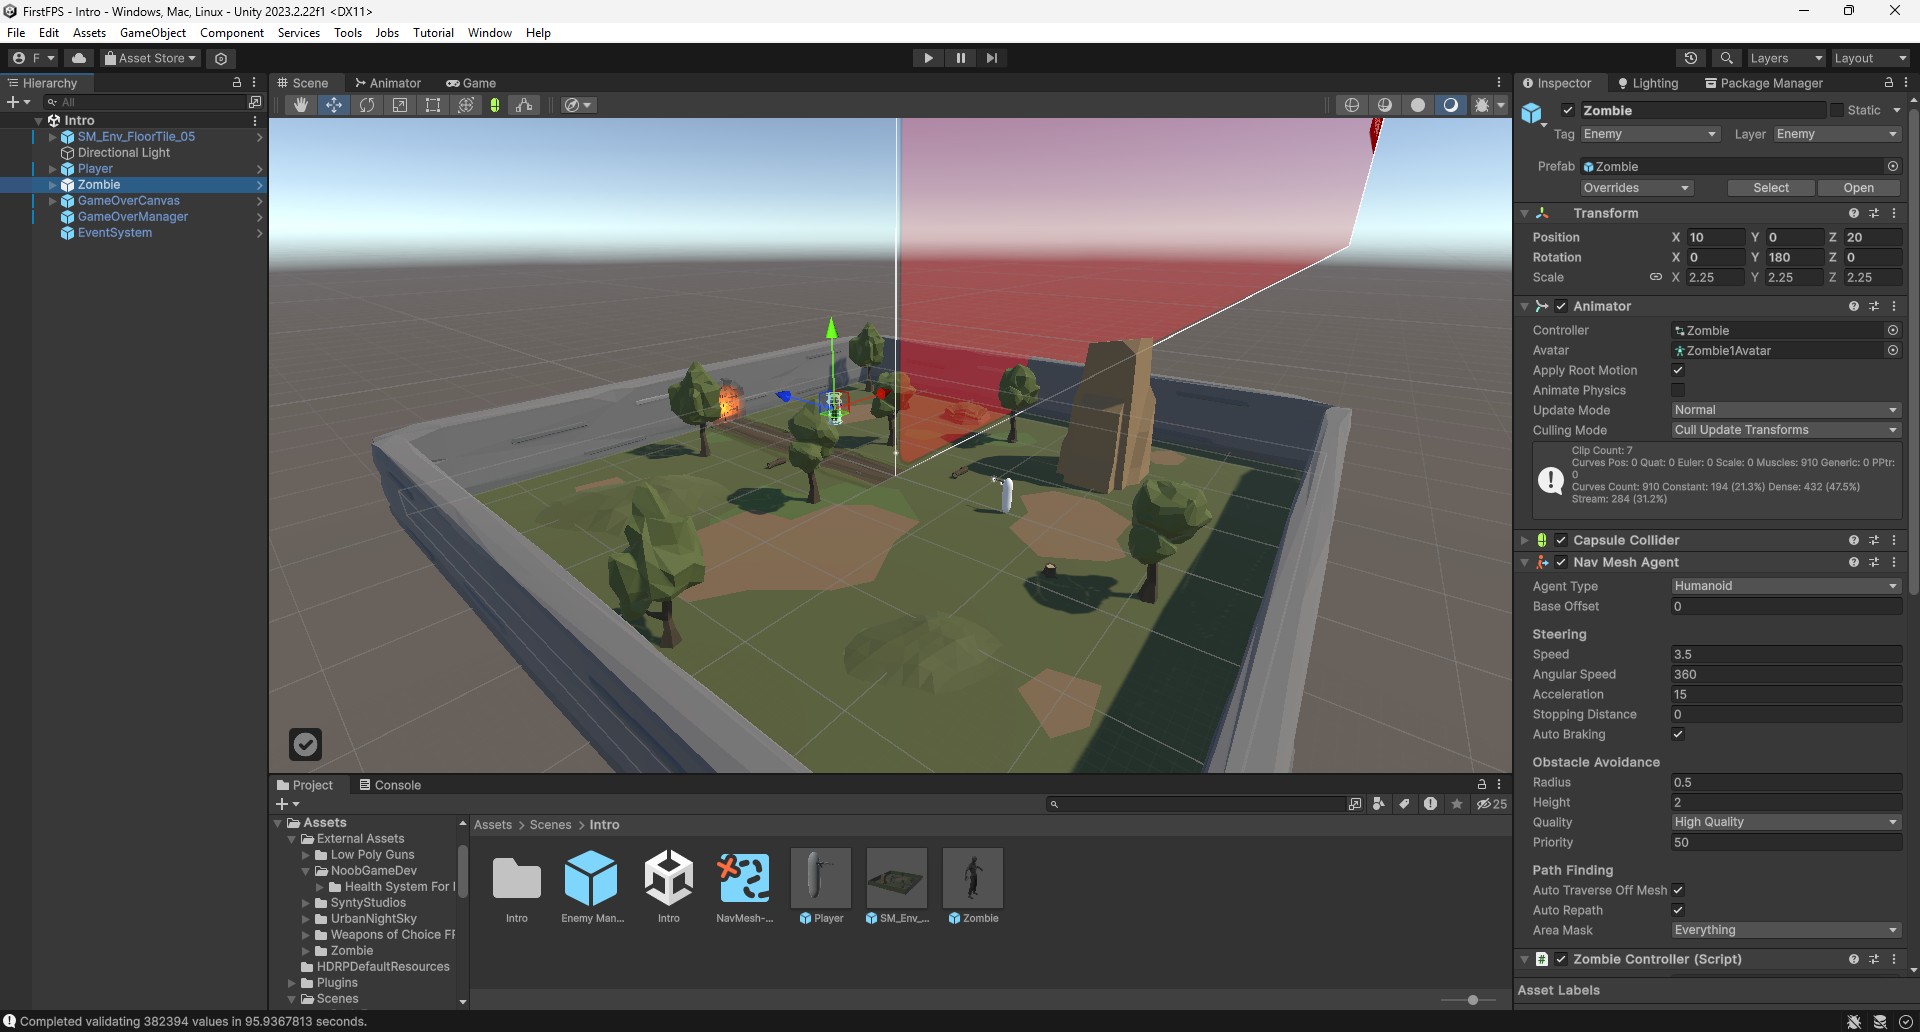Toggle constrained proportions link for Scale
Screen dimensions: 1920x1032
(1655, 277)
